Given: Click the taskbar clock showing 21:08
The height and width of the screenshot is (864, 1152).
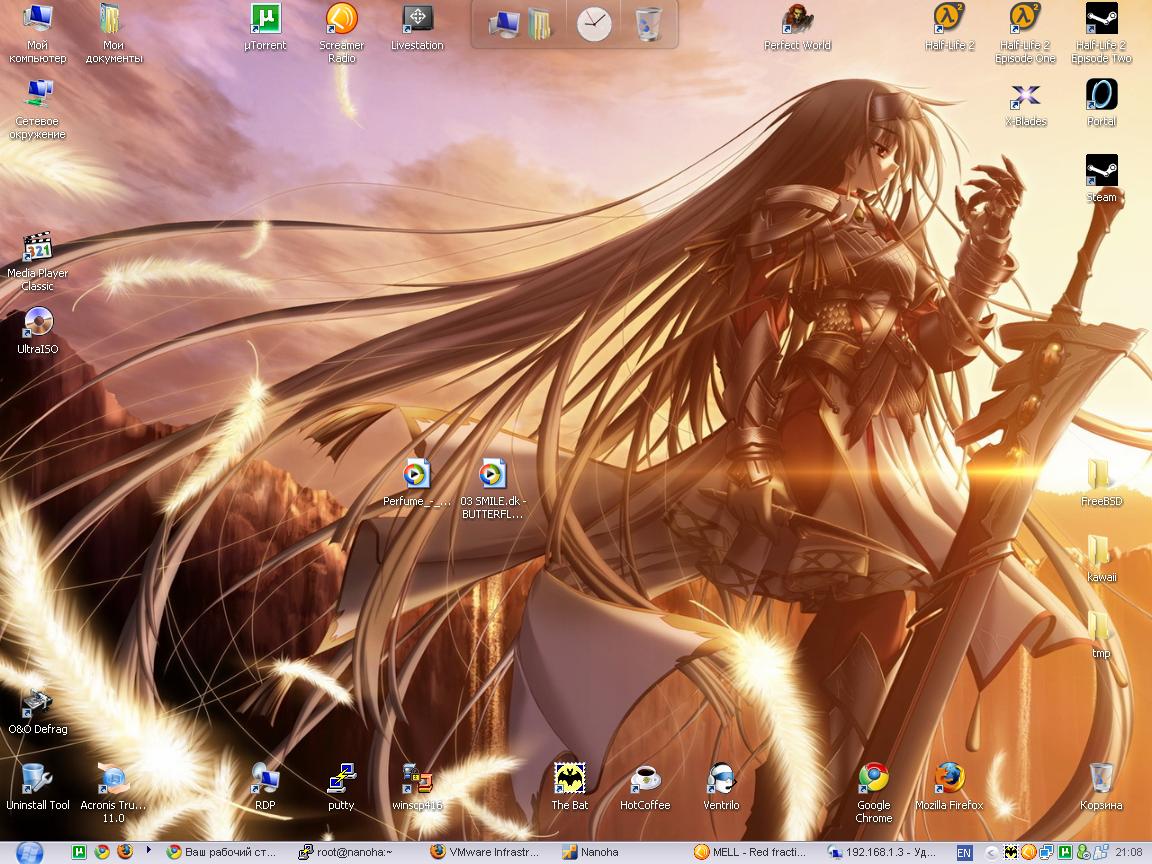Looking at the screenshot, I should click(1128, 852).
